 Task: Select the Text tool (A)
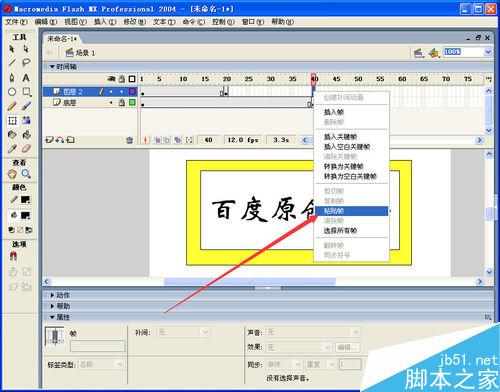coord(26,78)
